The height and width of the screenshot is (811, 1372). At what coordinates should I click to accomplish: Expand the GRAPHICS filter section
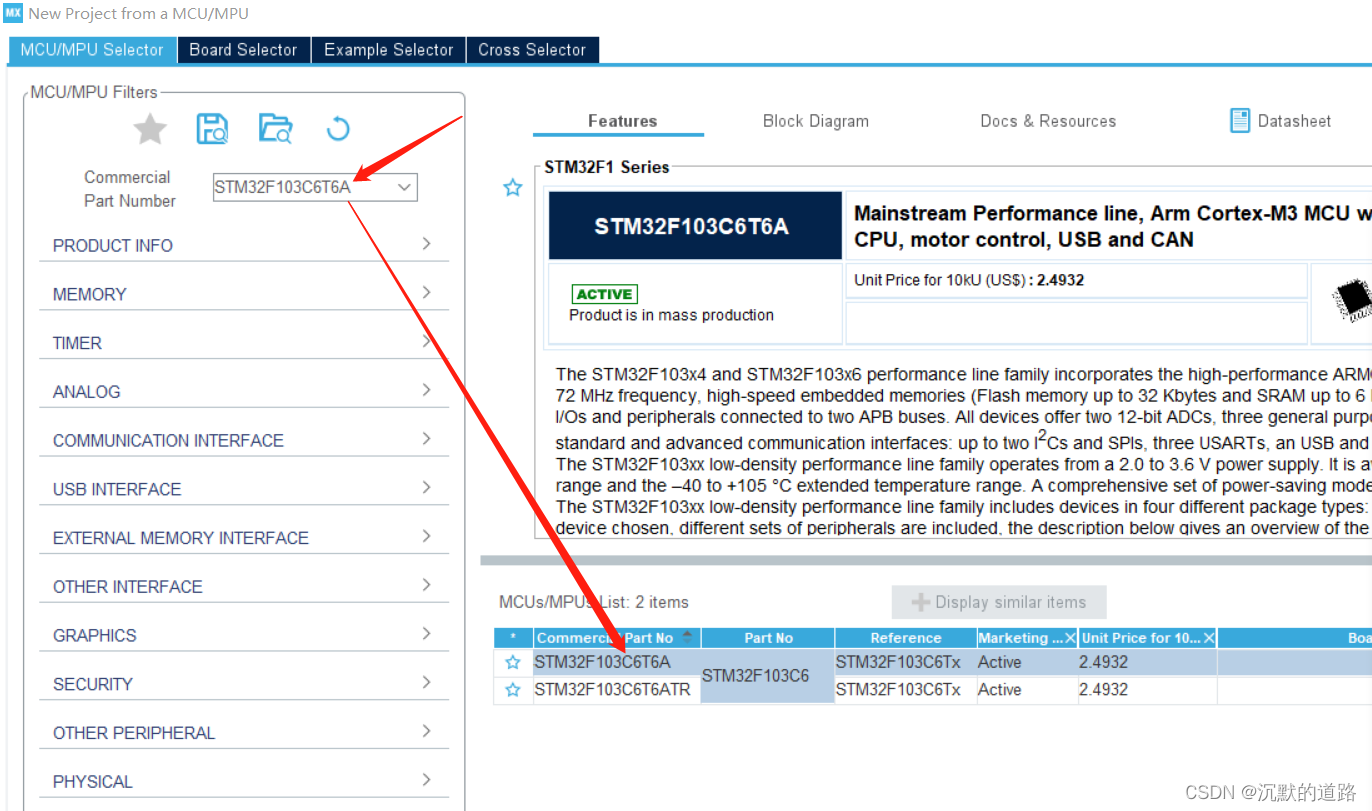pyautogui.click(x=244, y=635)
